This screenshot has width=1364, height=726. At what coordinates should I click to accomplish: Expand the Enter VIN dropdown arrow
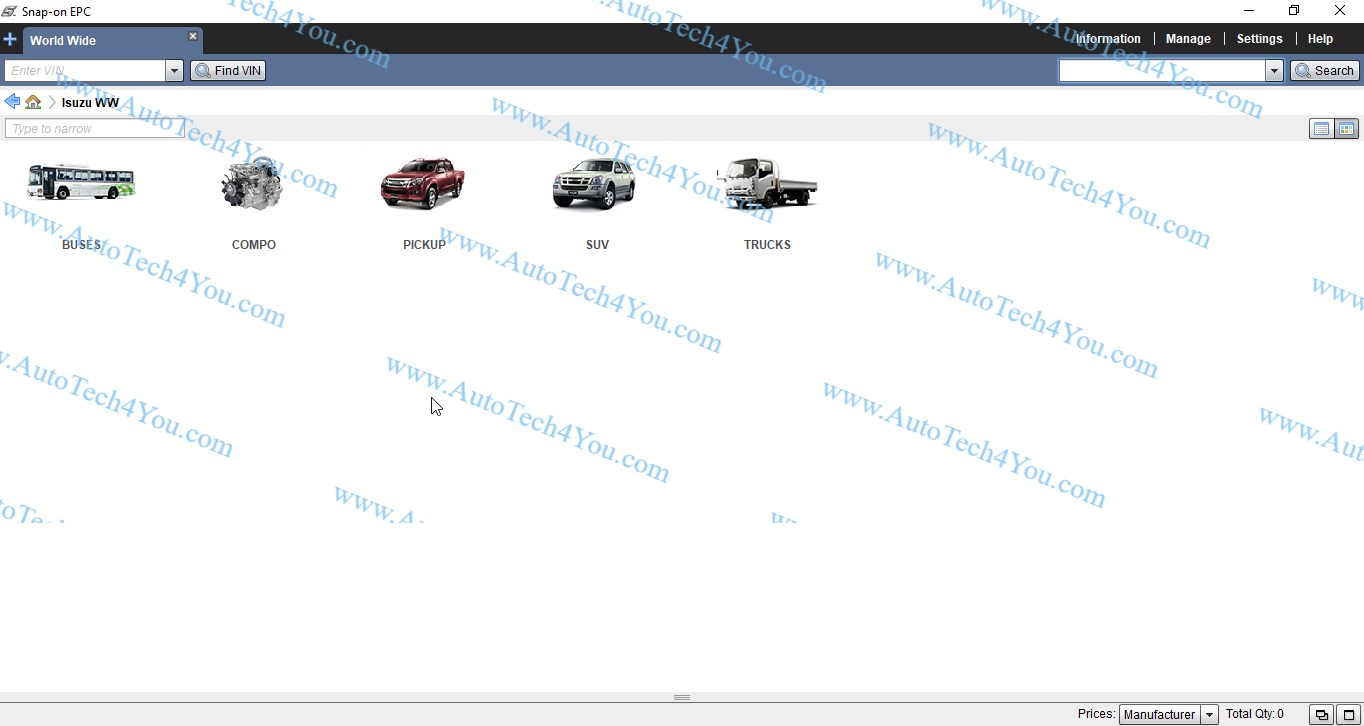(x=174, y=71)
